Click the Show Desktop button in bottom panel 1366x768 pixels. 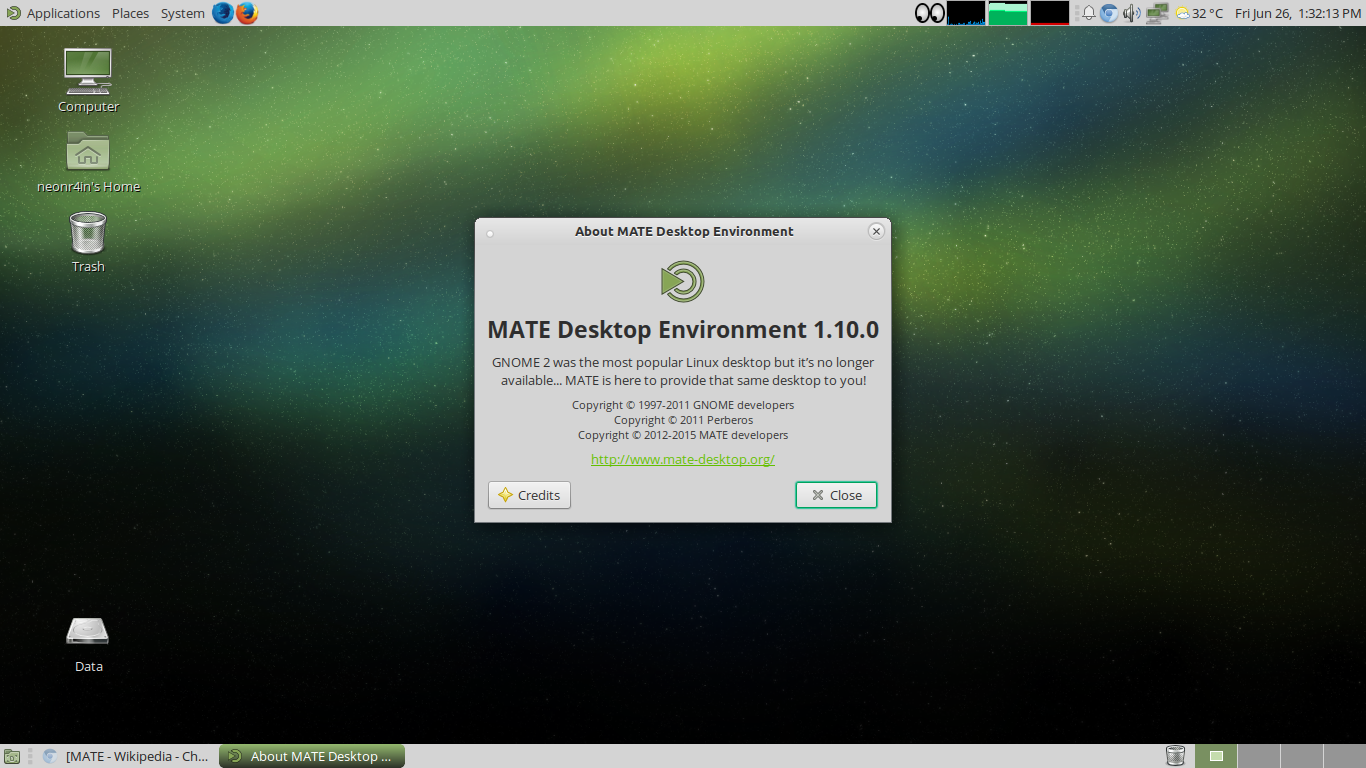tap(11, 757)
